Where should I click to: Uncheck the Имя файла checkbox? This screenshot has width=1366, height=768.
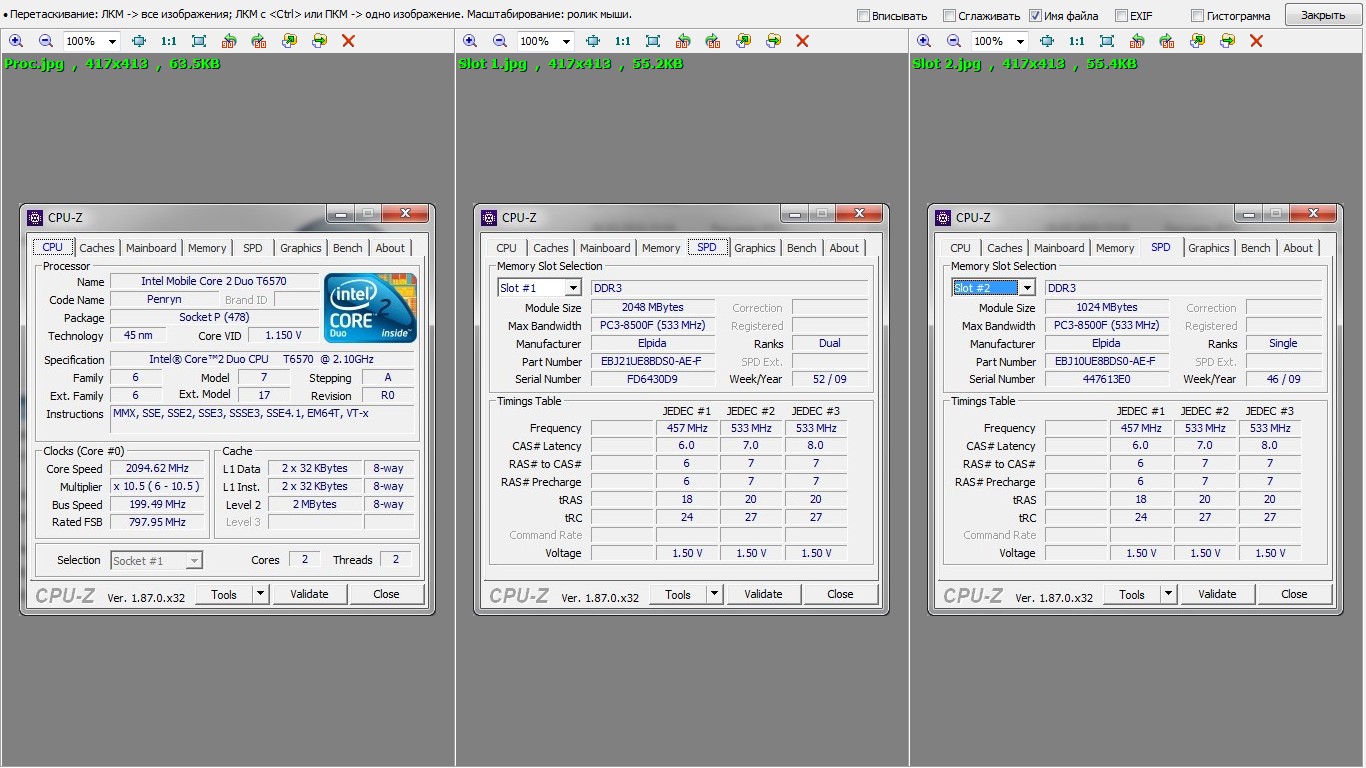[1035, 16]
